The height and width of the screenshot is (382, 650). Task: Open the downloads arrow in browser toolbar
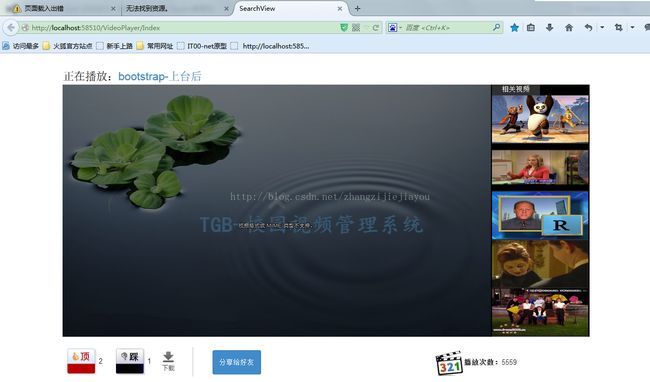(550, 28)
